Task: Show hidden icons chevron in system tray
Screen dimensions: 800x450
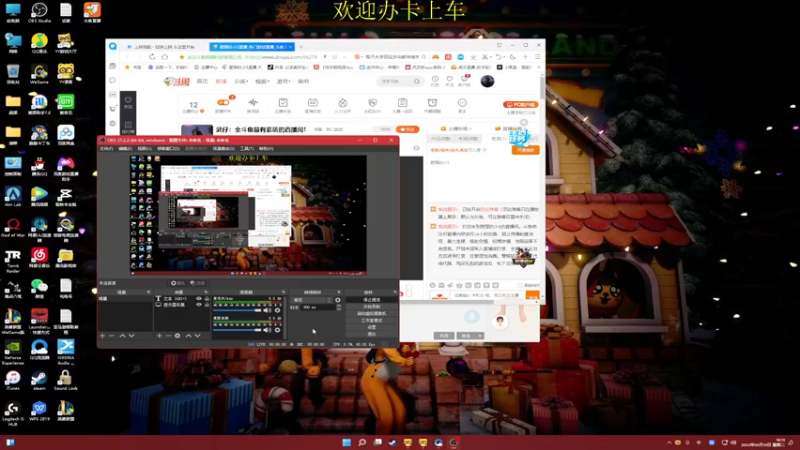Action: click(669, 443)
